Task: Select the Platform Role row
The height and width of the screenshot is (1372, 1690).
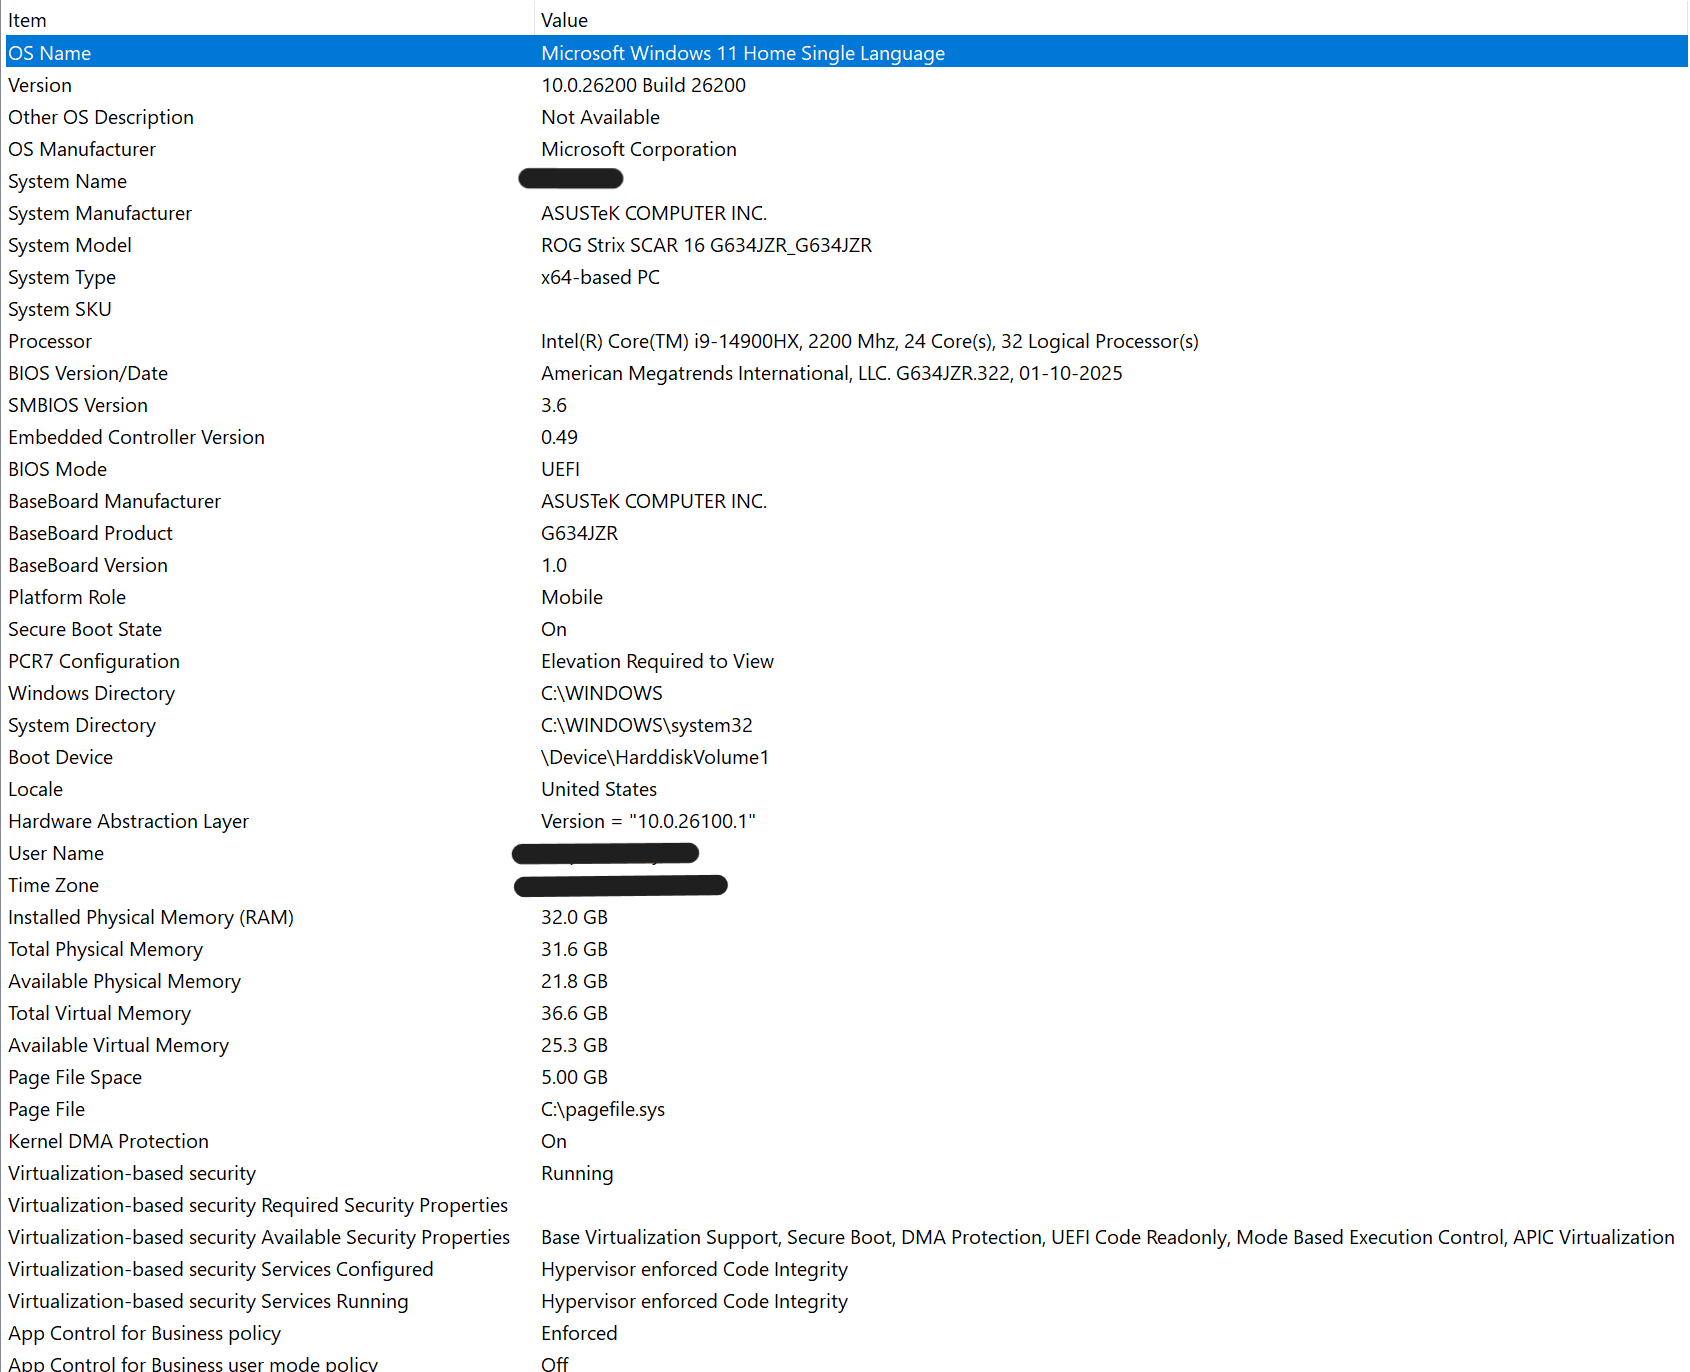Action: 847,596
